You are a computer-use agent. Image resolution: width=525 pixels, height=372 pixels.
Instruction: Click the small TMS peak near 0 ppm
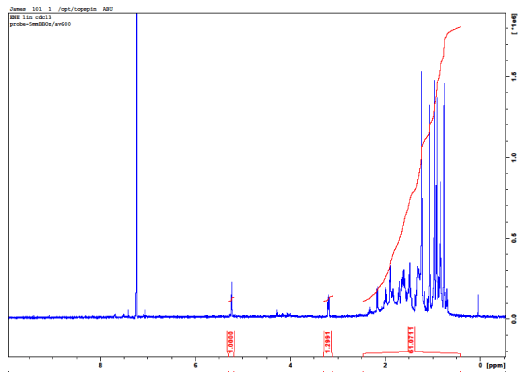(x=478, y=305)
